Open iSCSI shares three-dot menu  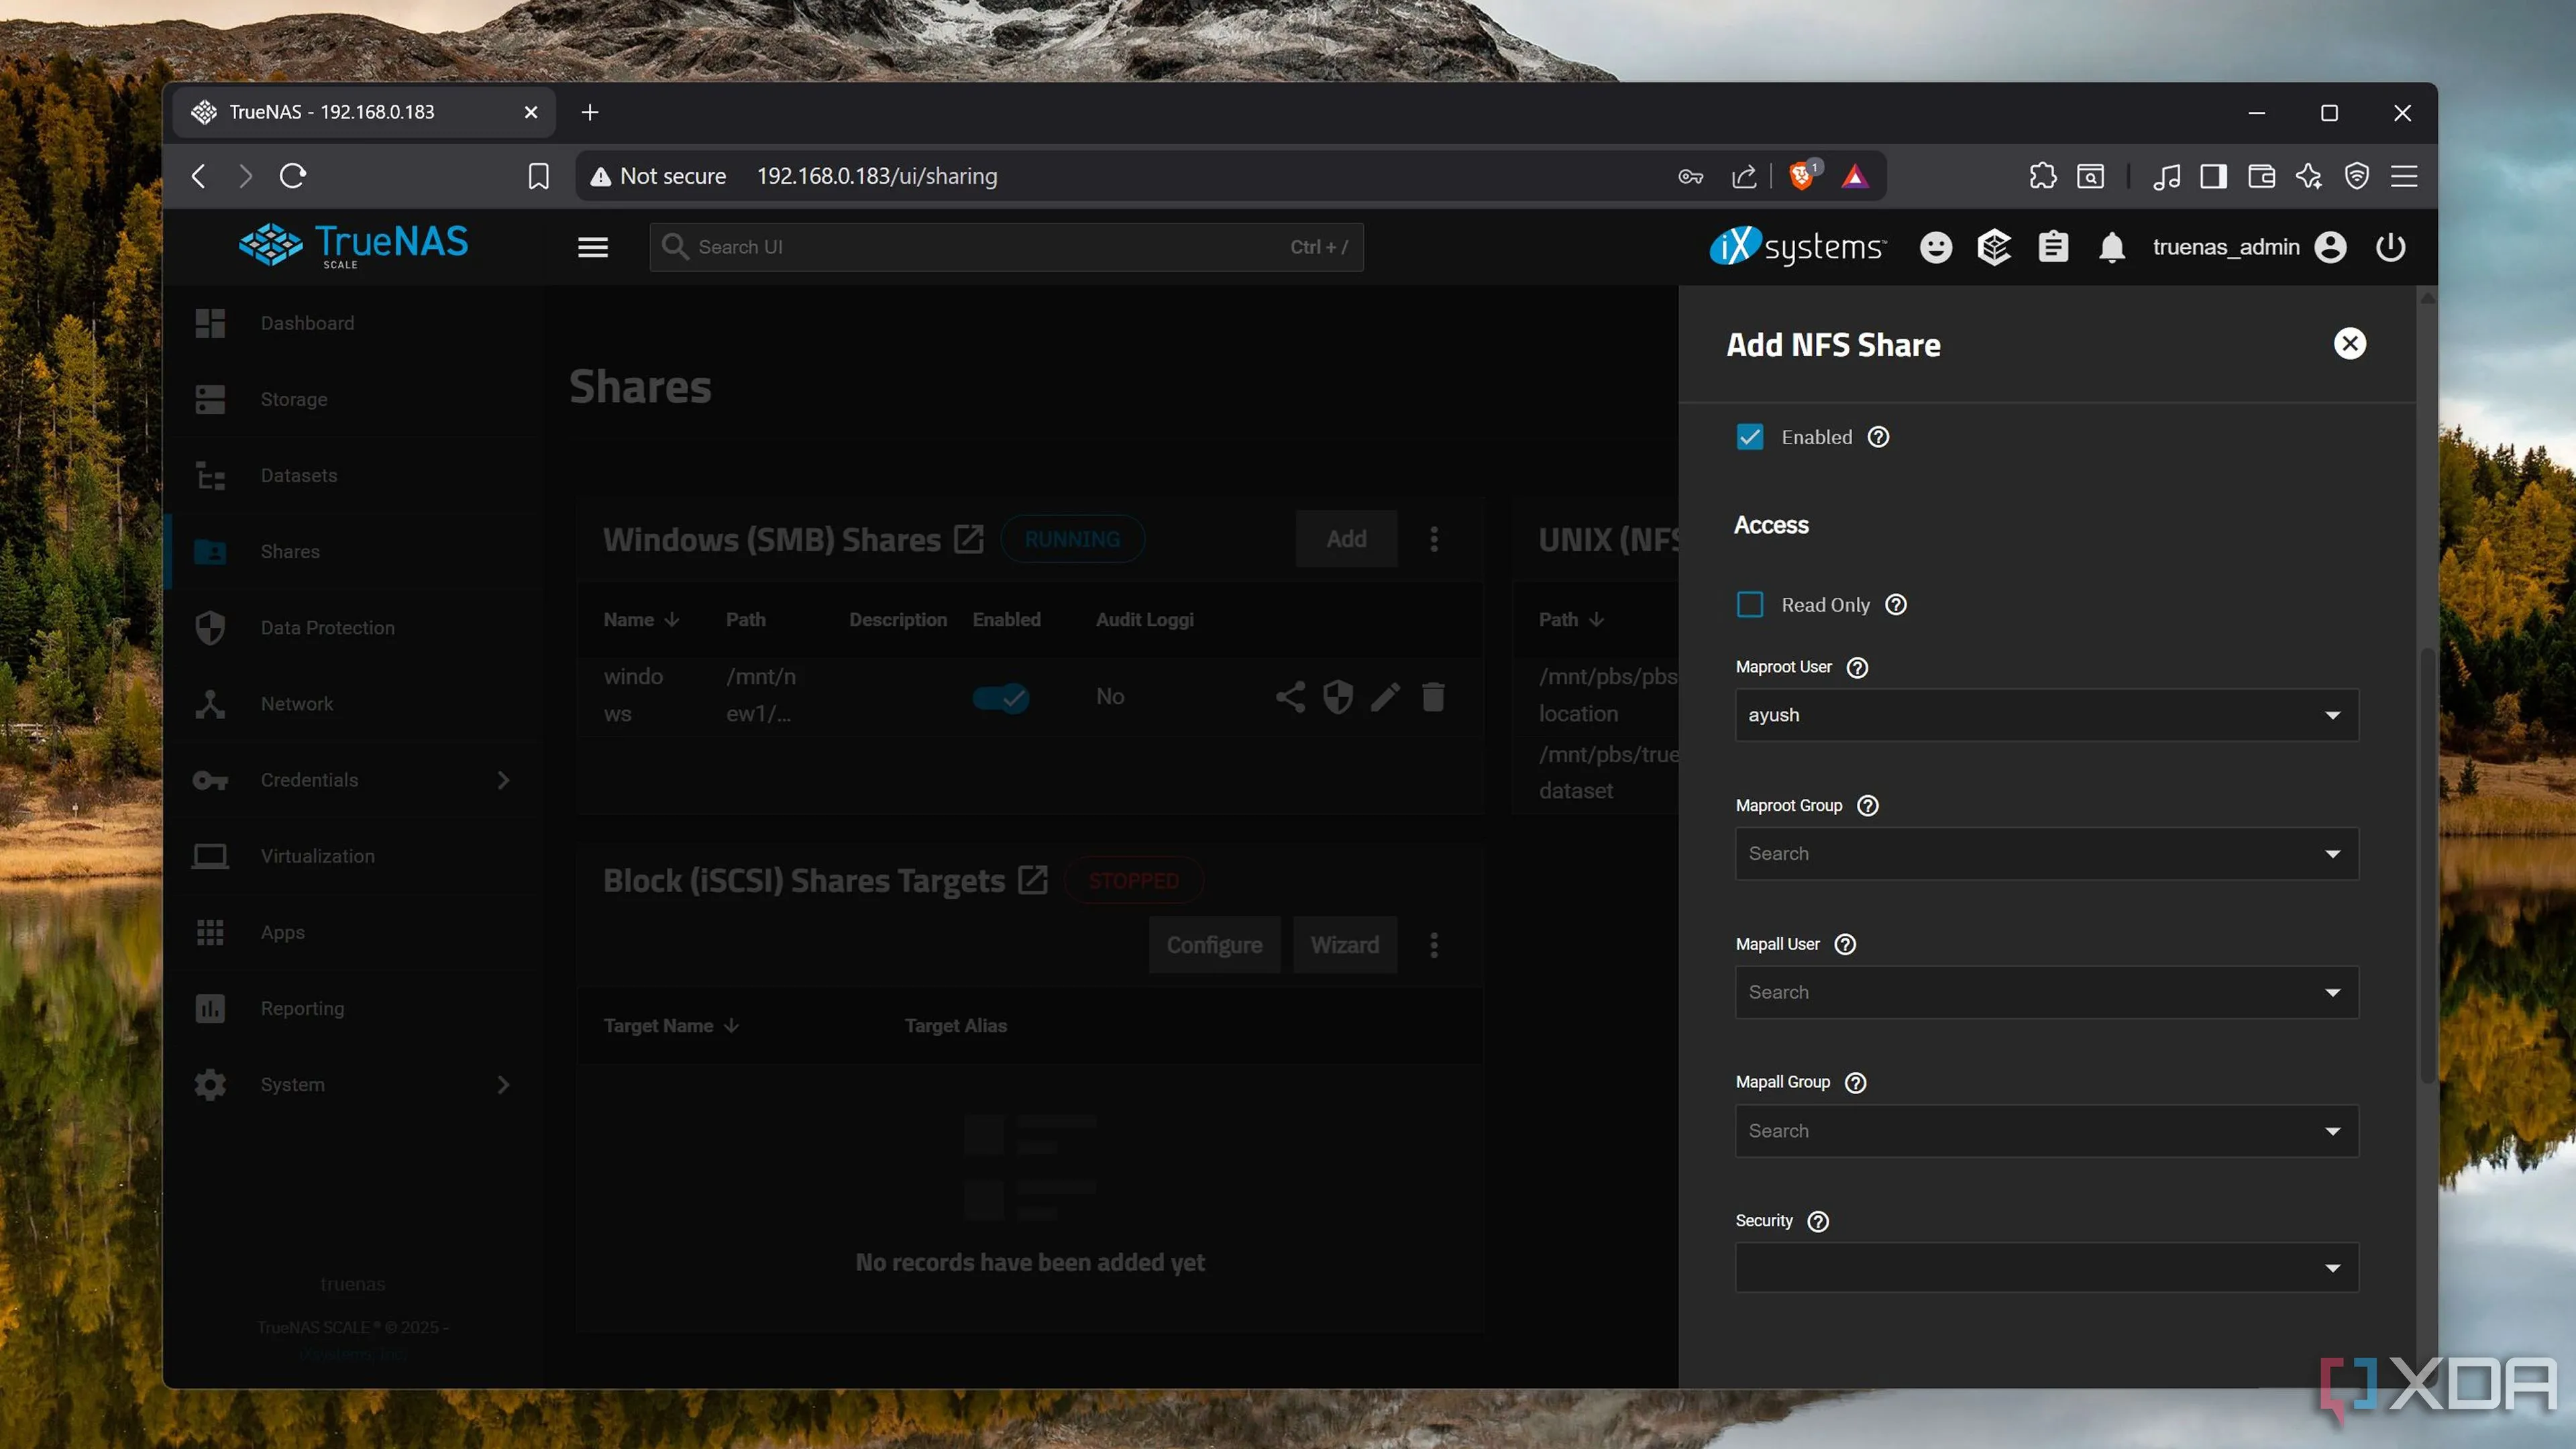click(1434, 945)
